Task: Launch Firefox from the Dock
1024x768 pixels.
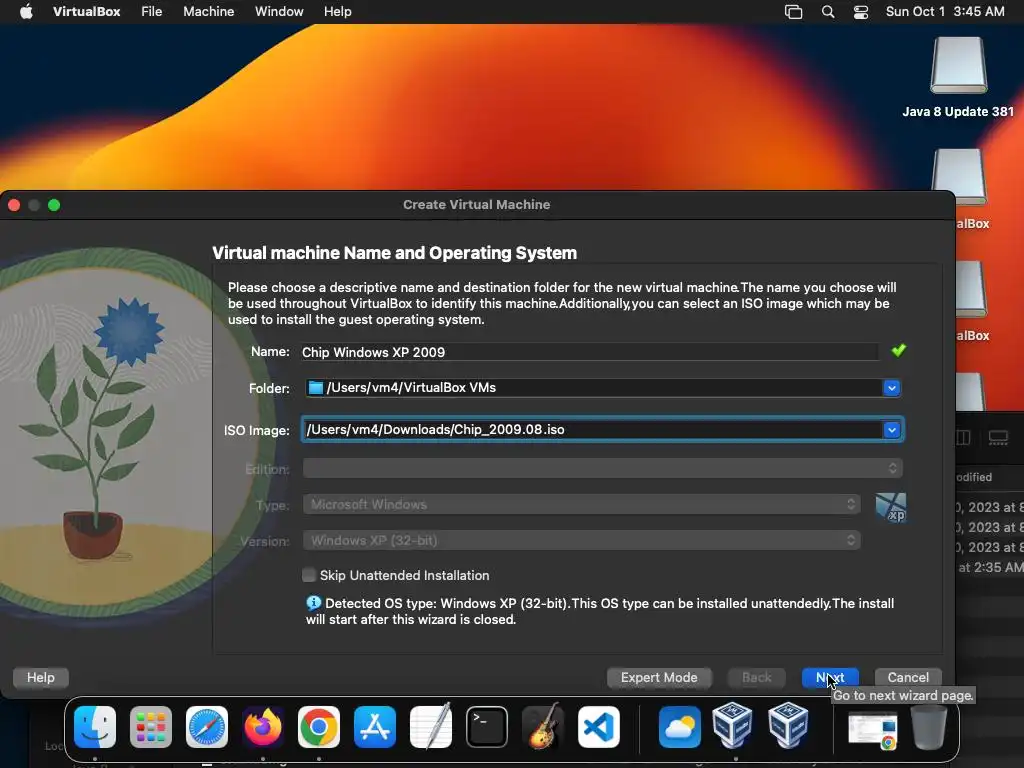Action: coord(263,726)
